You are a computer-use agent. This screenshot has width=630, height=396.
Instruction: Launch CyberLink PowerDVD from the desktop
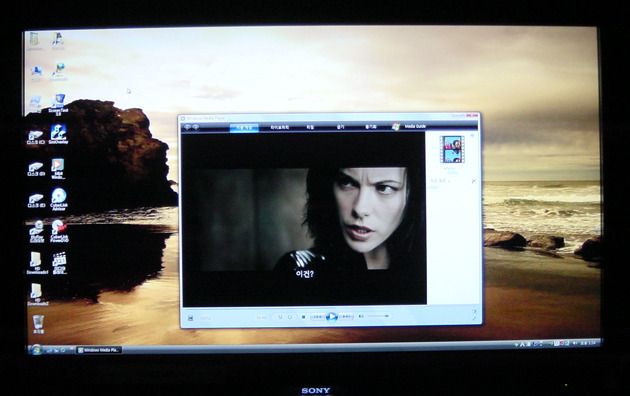(59, 231)
